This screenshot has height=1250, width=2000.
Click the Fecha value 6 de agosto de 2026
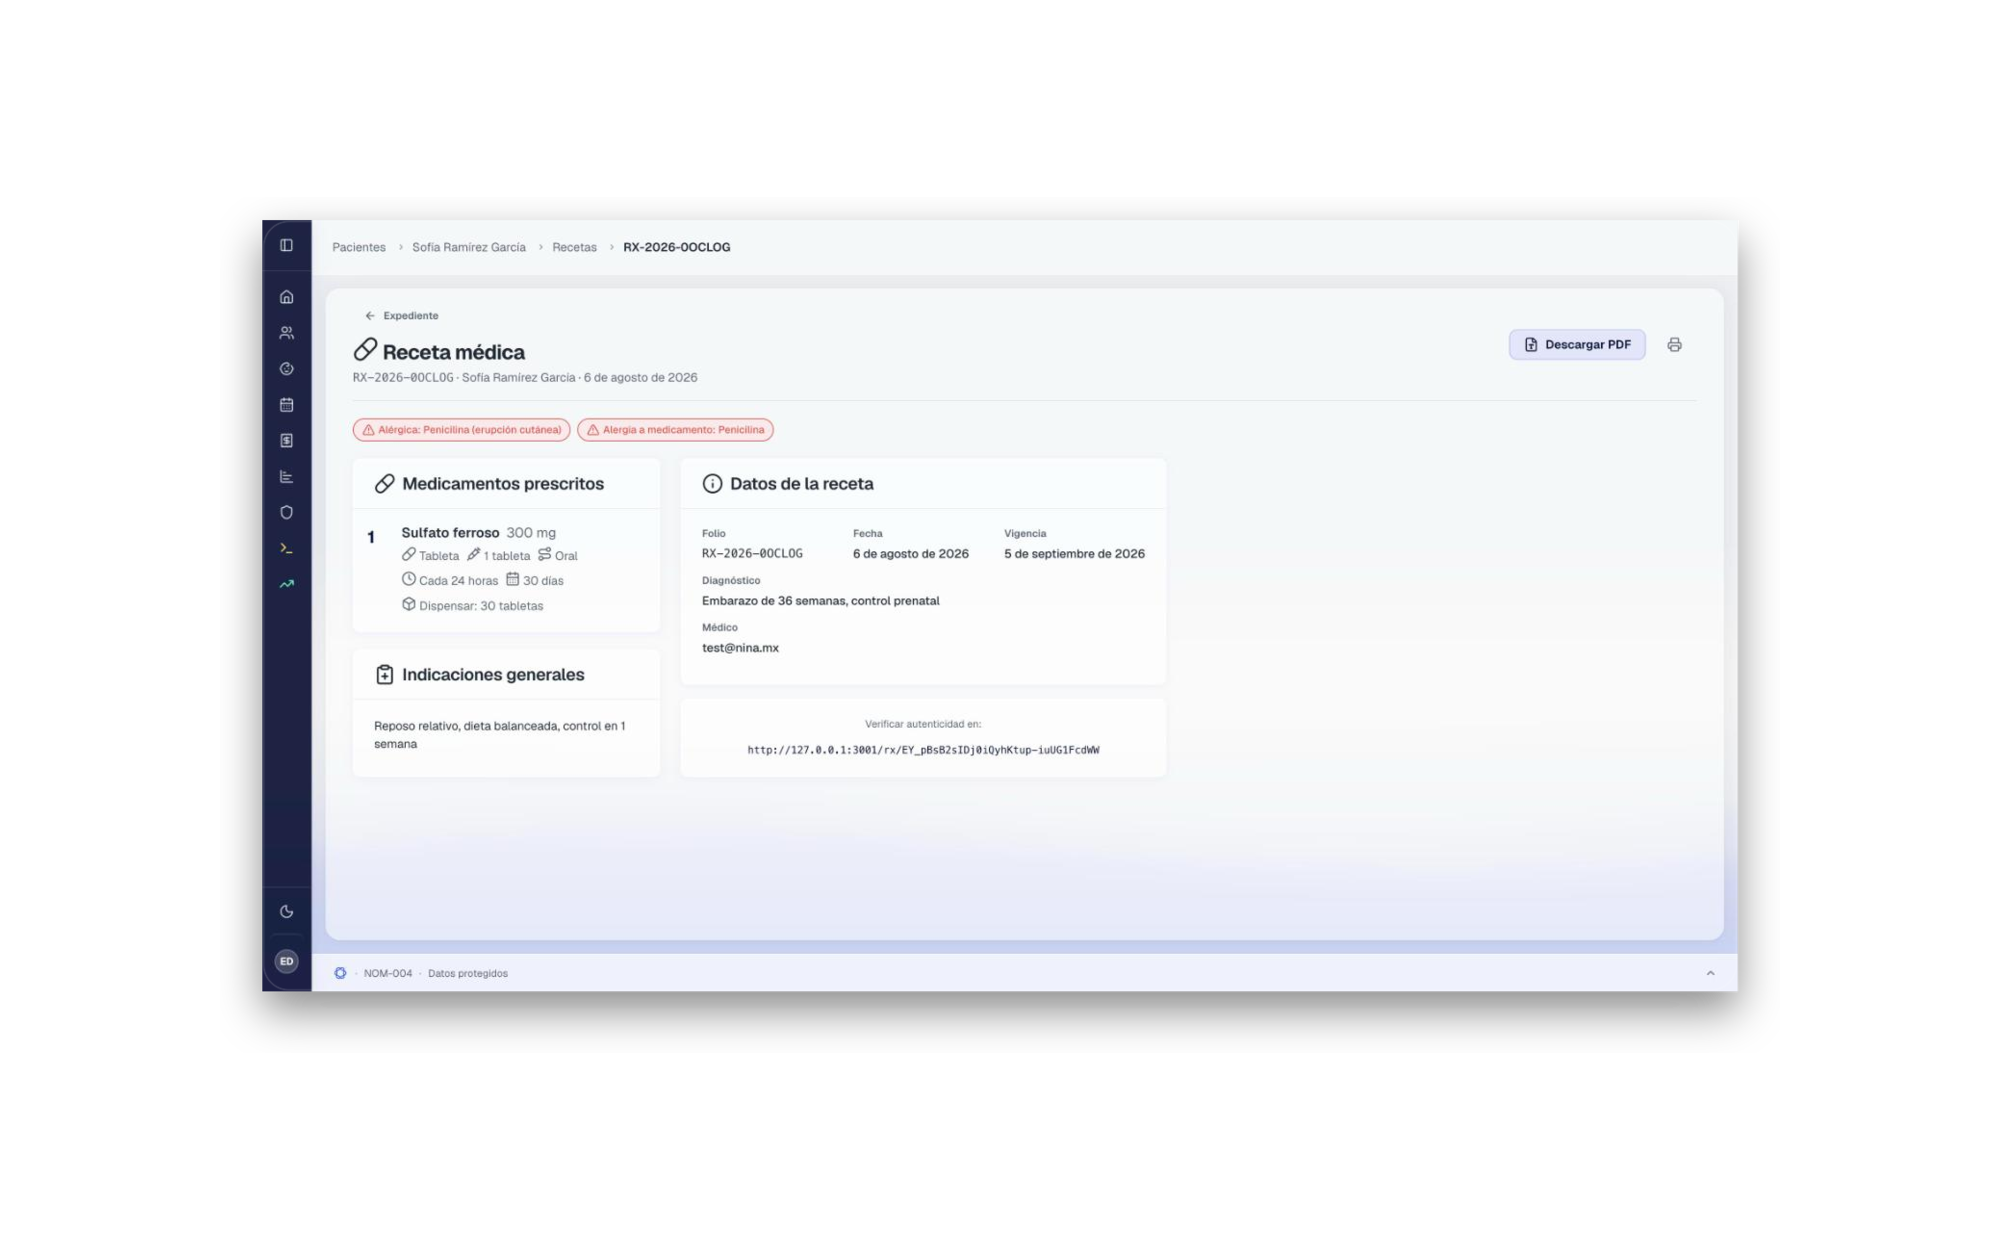(x=911, y=554)
